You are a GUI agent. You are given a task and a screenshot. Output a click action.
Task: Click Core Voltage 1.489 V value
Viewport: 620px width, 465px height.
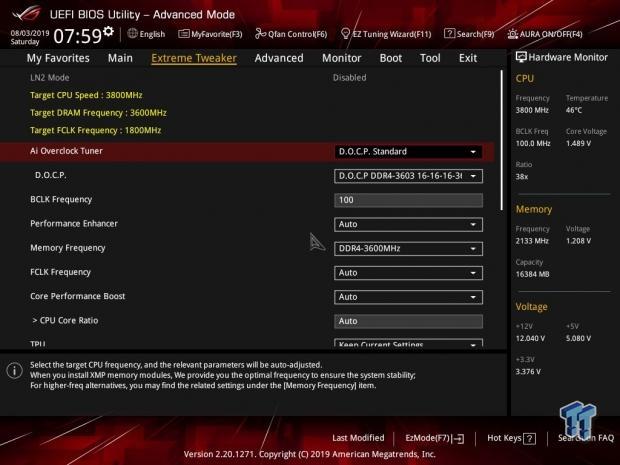pyautogui.click(x=578, y=144)
